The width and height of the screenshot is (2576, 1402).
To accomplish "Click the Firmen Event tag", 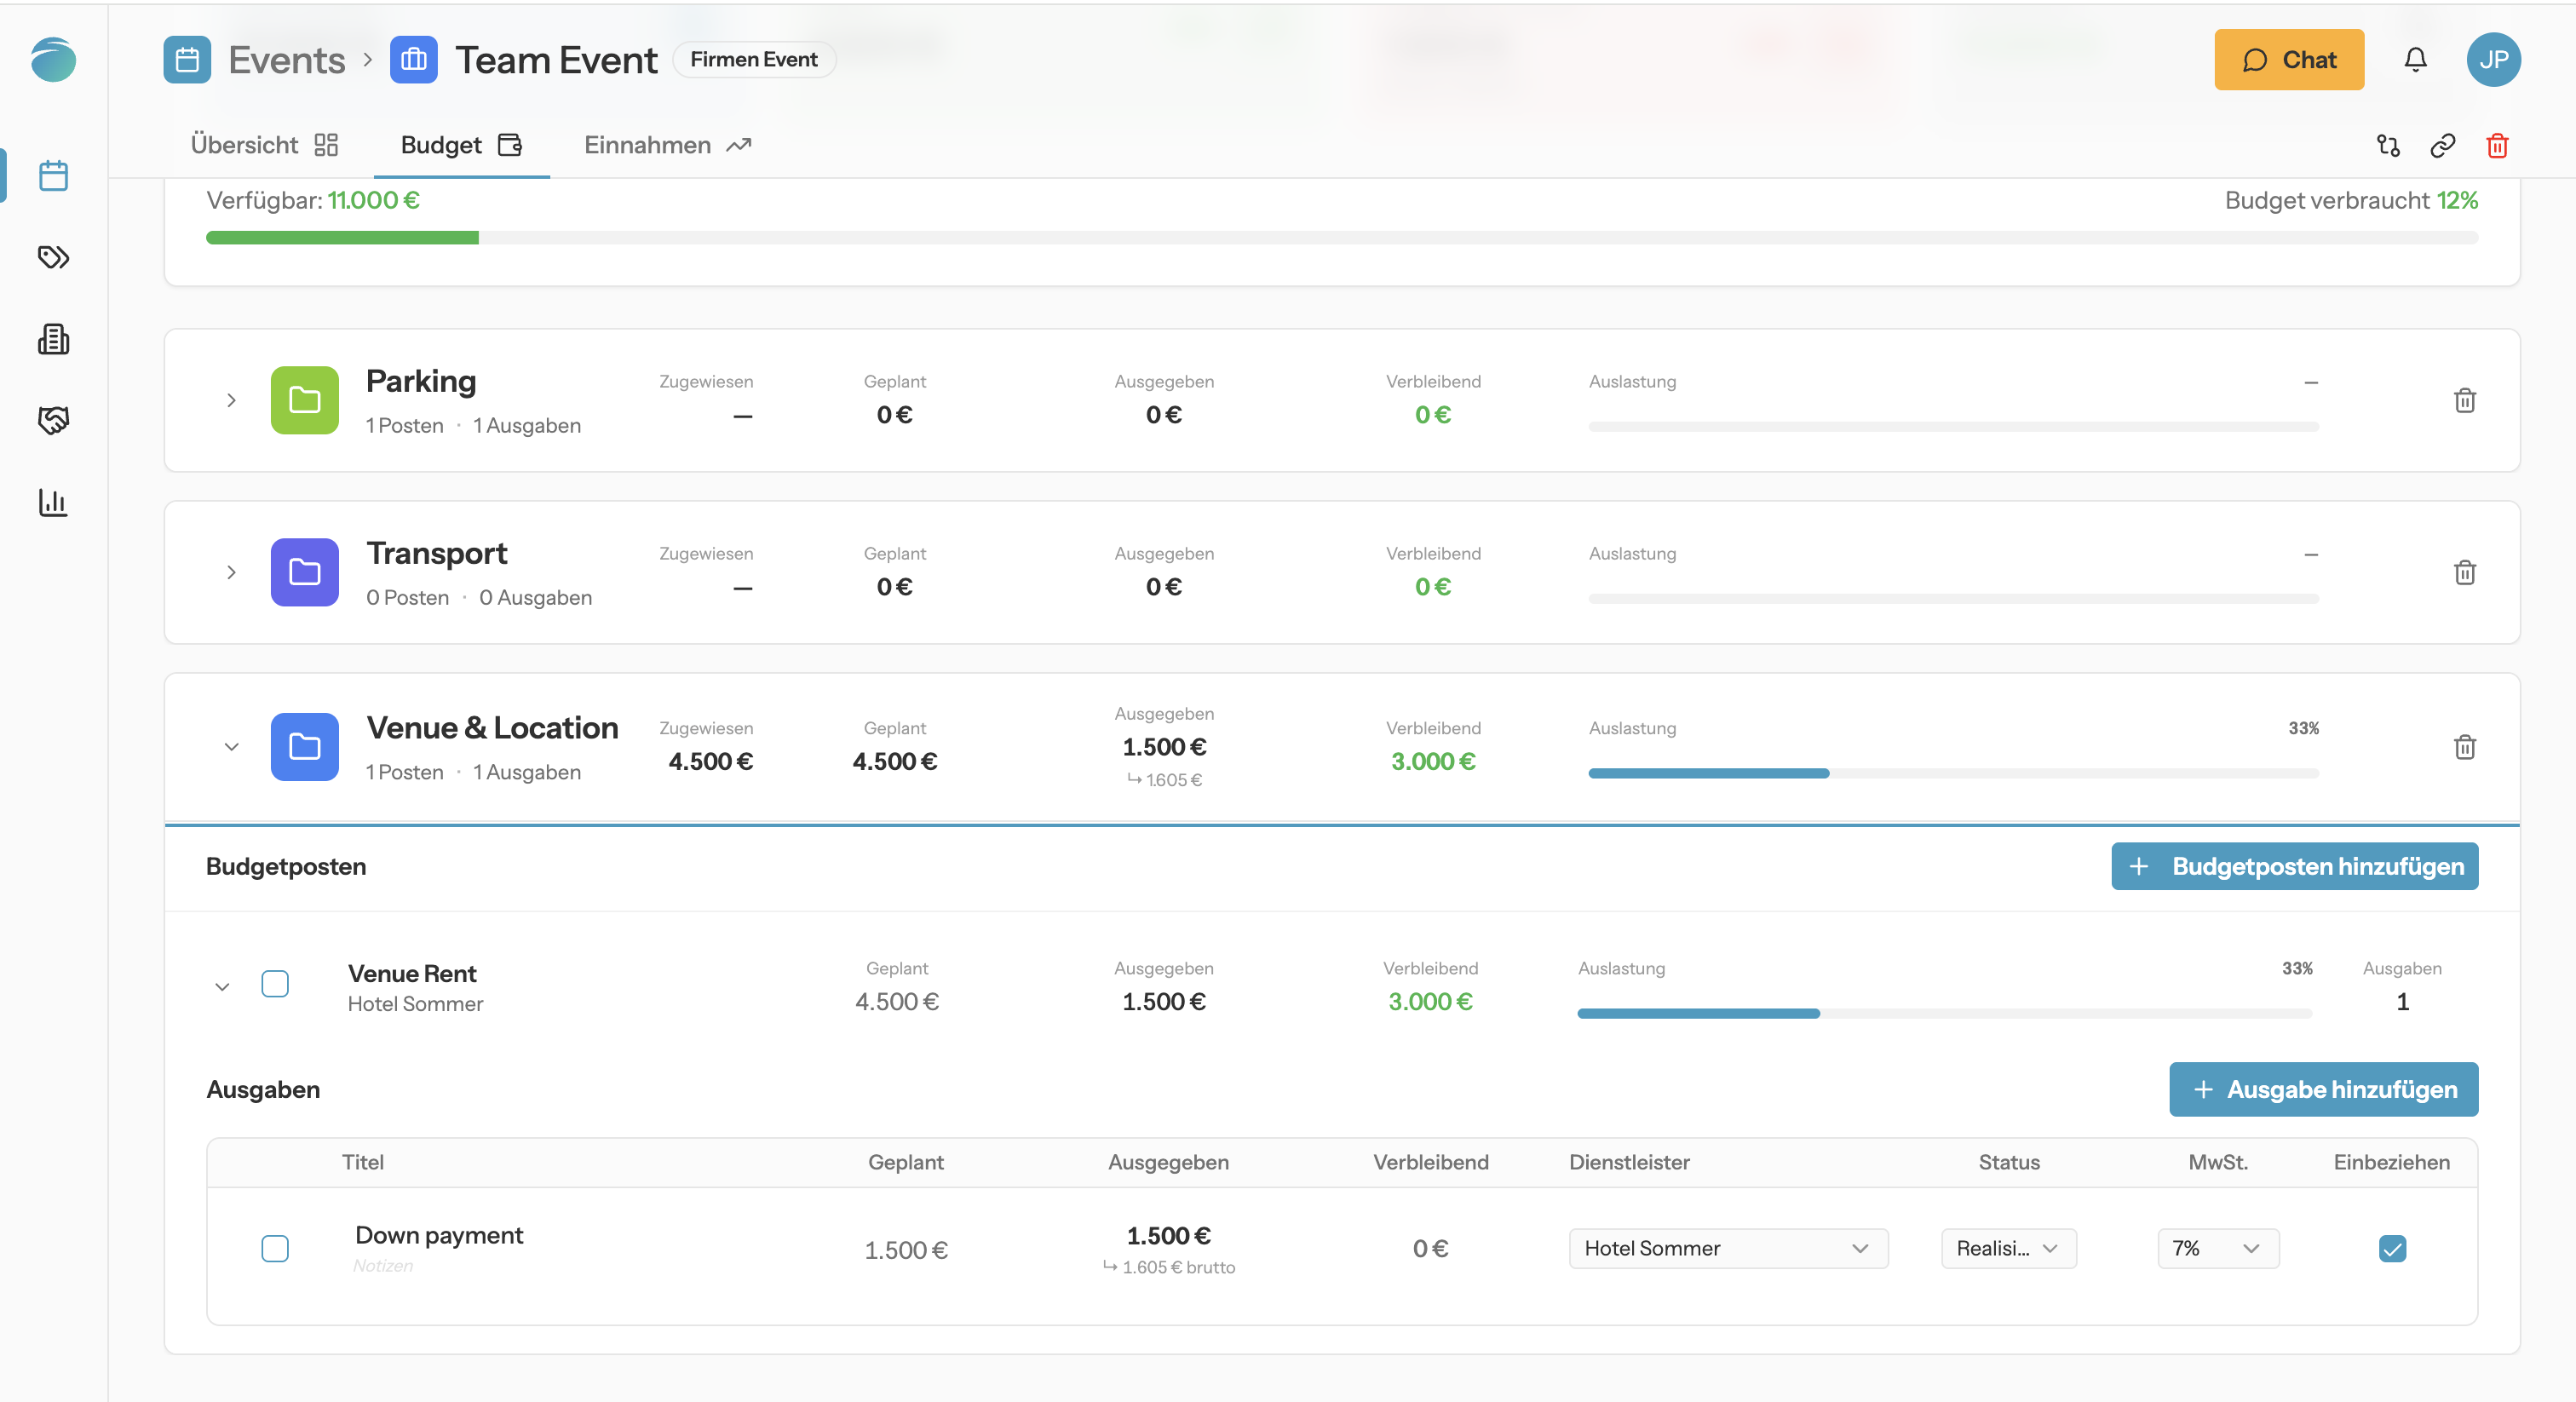I will (x=754, y=60).
